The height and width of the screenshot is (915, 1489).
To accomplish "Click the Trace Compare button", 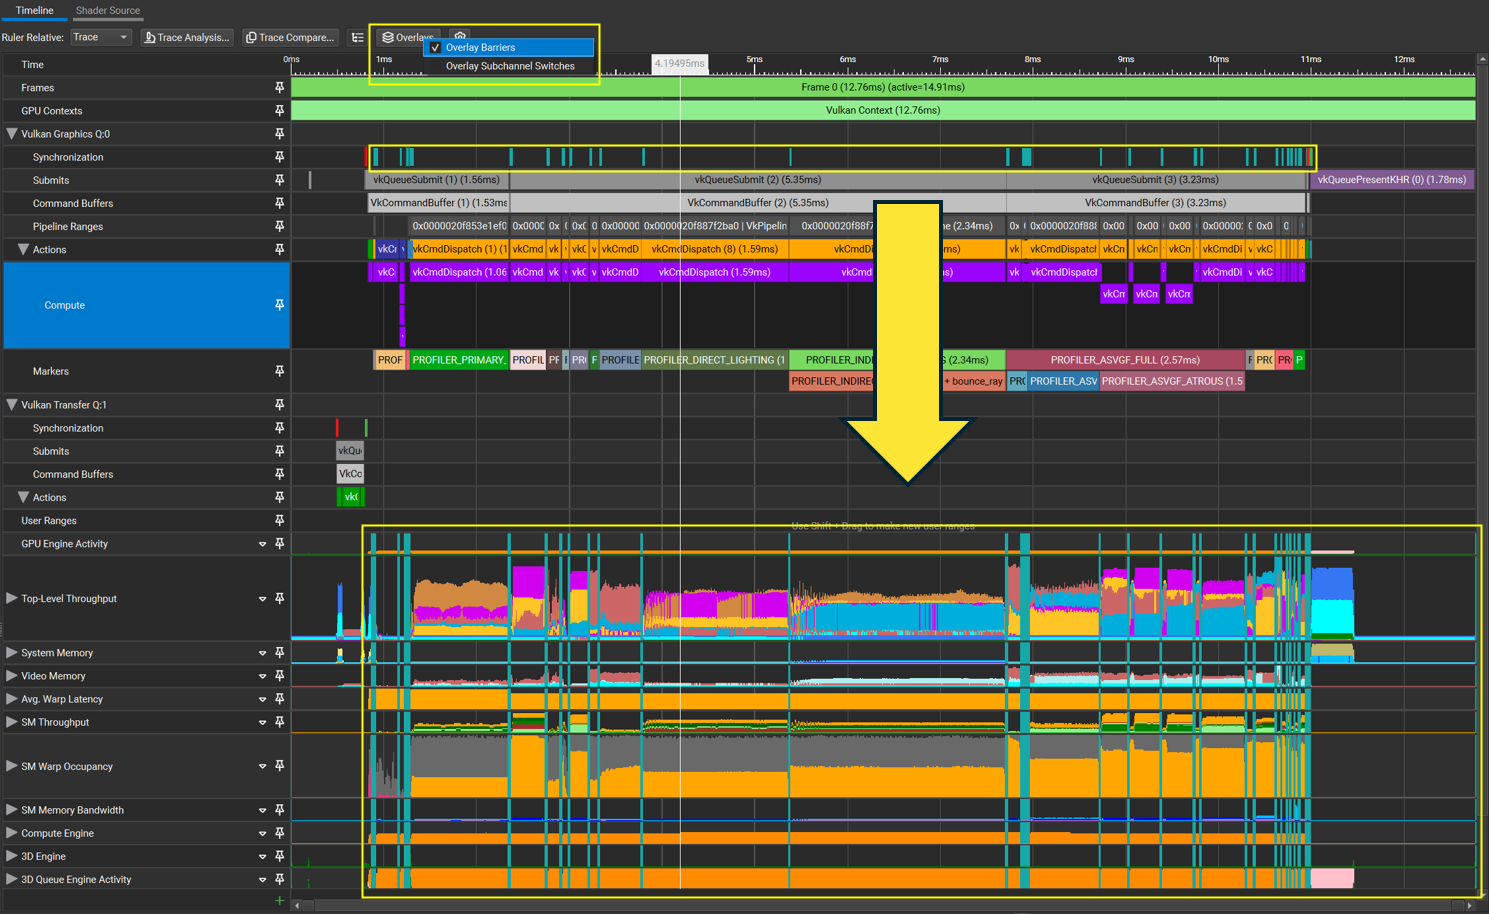I will tap(290, 38).
